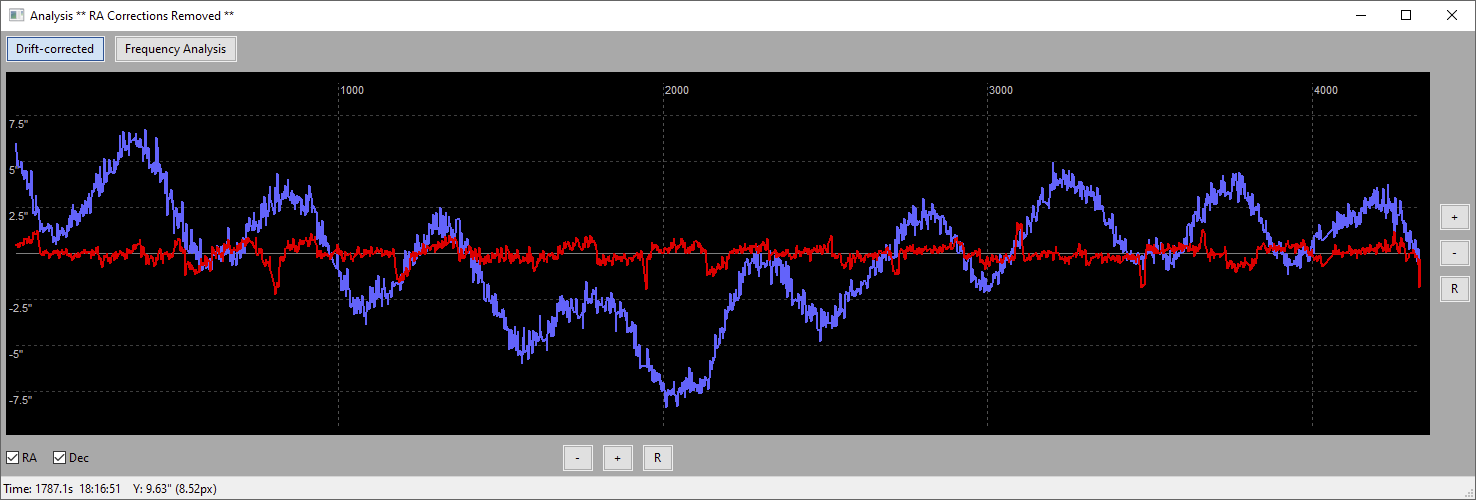
Task: Click the vertical zoom-in plus button beside graph
Action: tap(1454, 217)
